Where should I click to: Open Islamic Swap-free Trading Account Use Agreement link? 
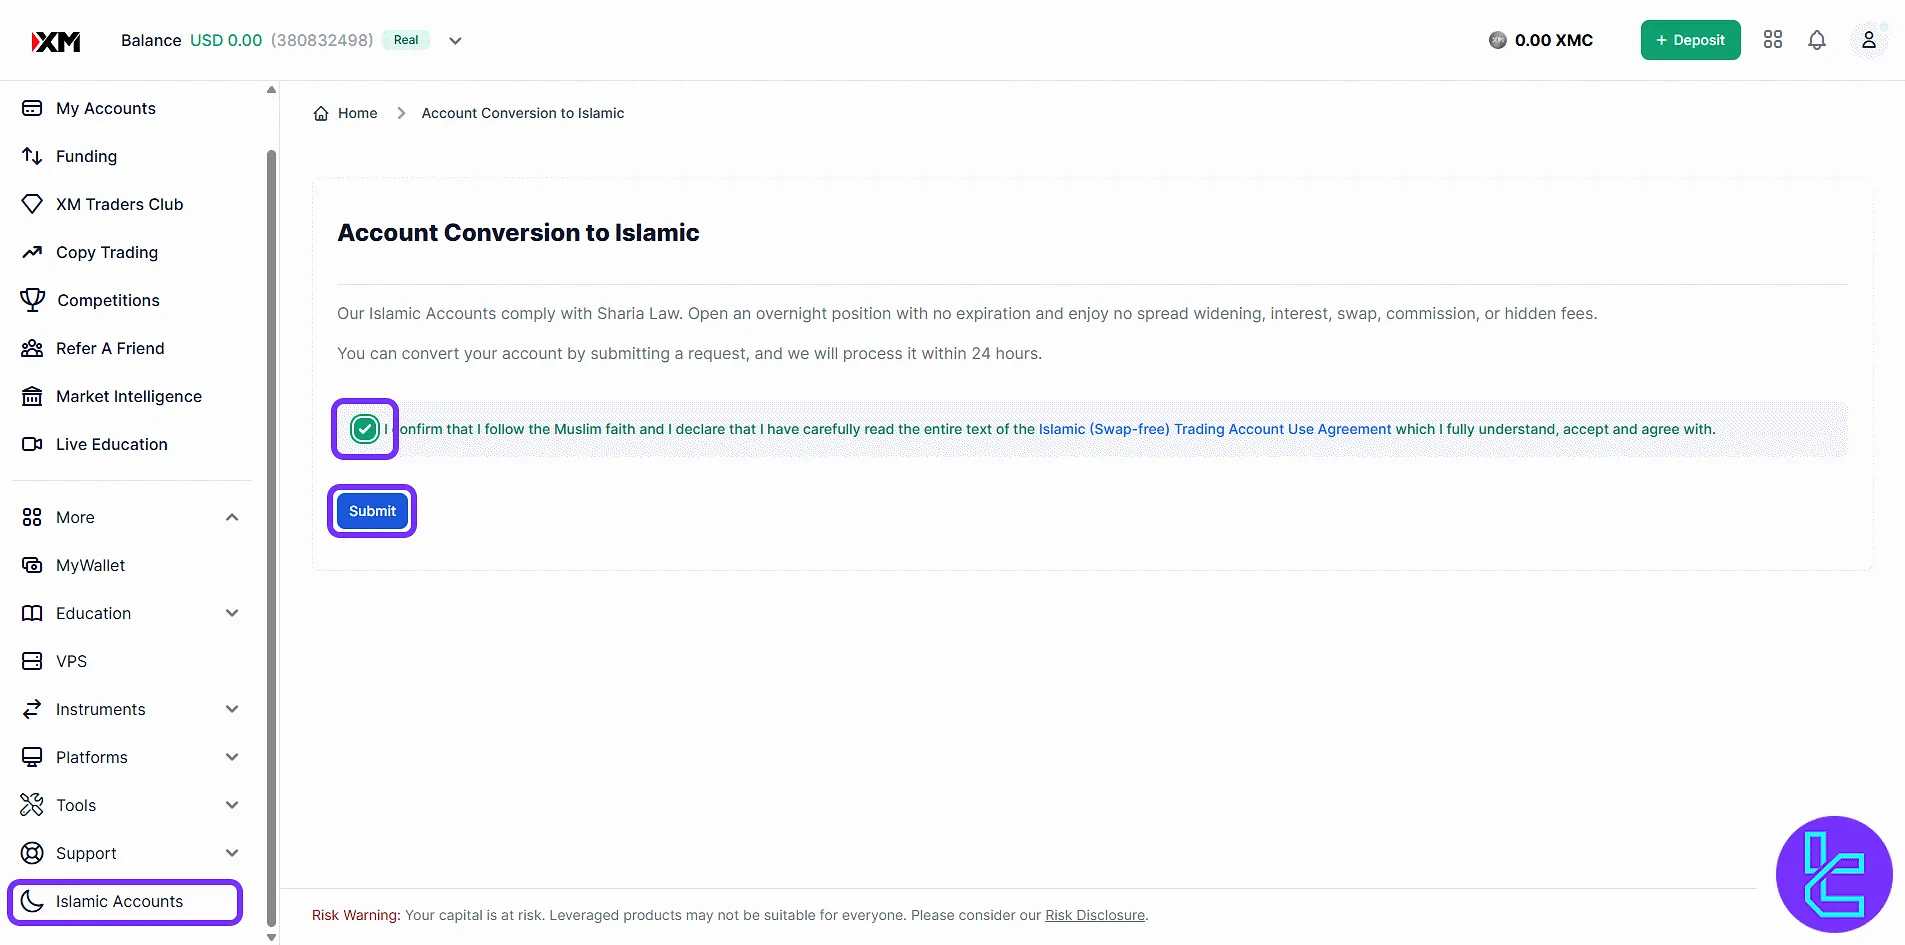click(x=1215, y=429)
